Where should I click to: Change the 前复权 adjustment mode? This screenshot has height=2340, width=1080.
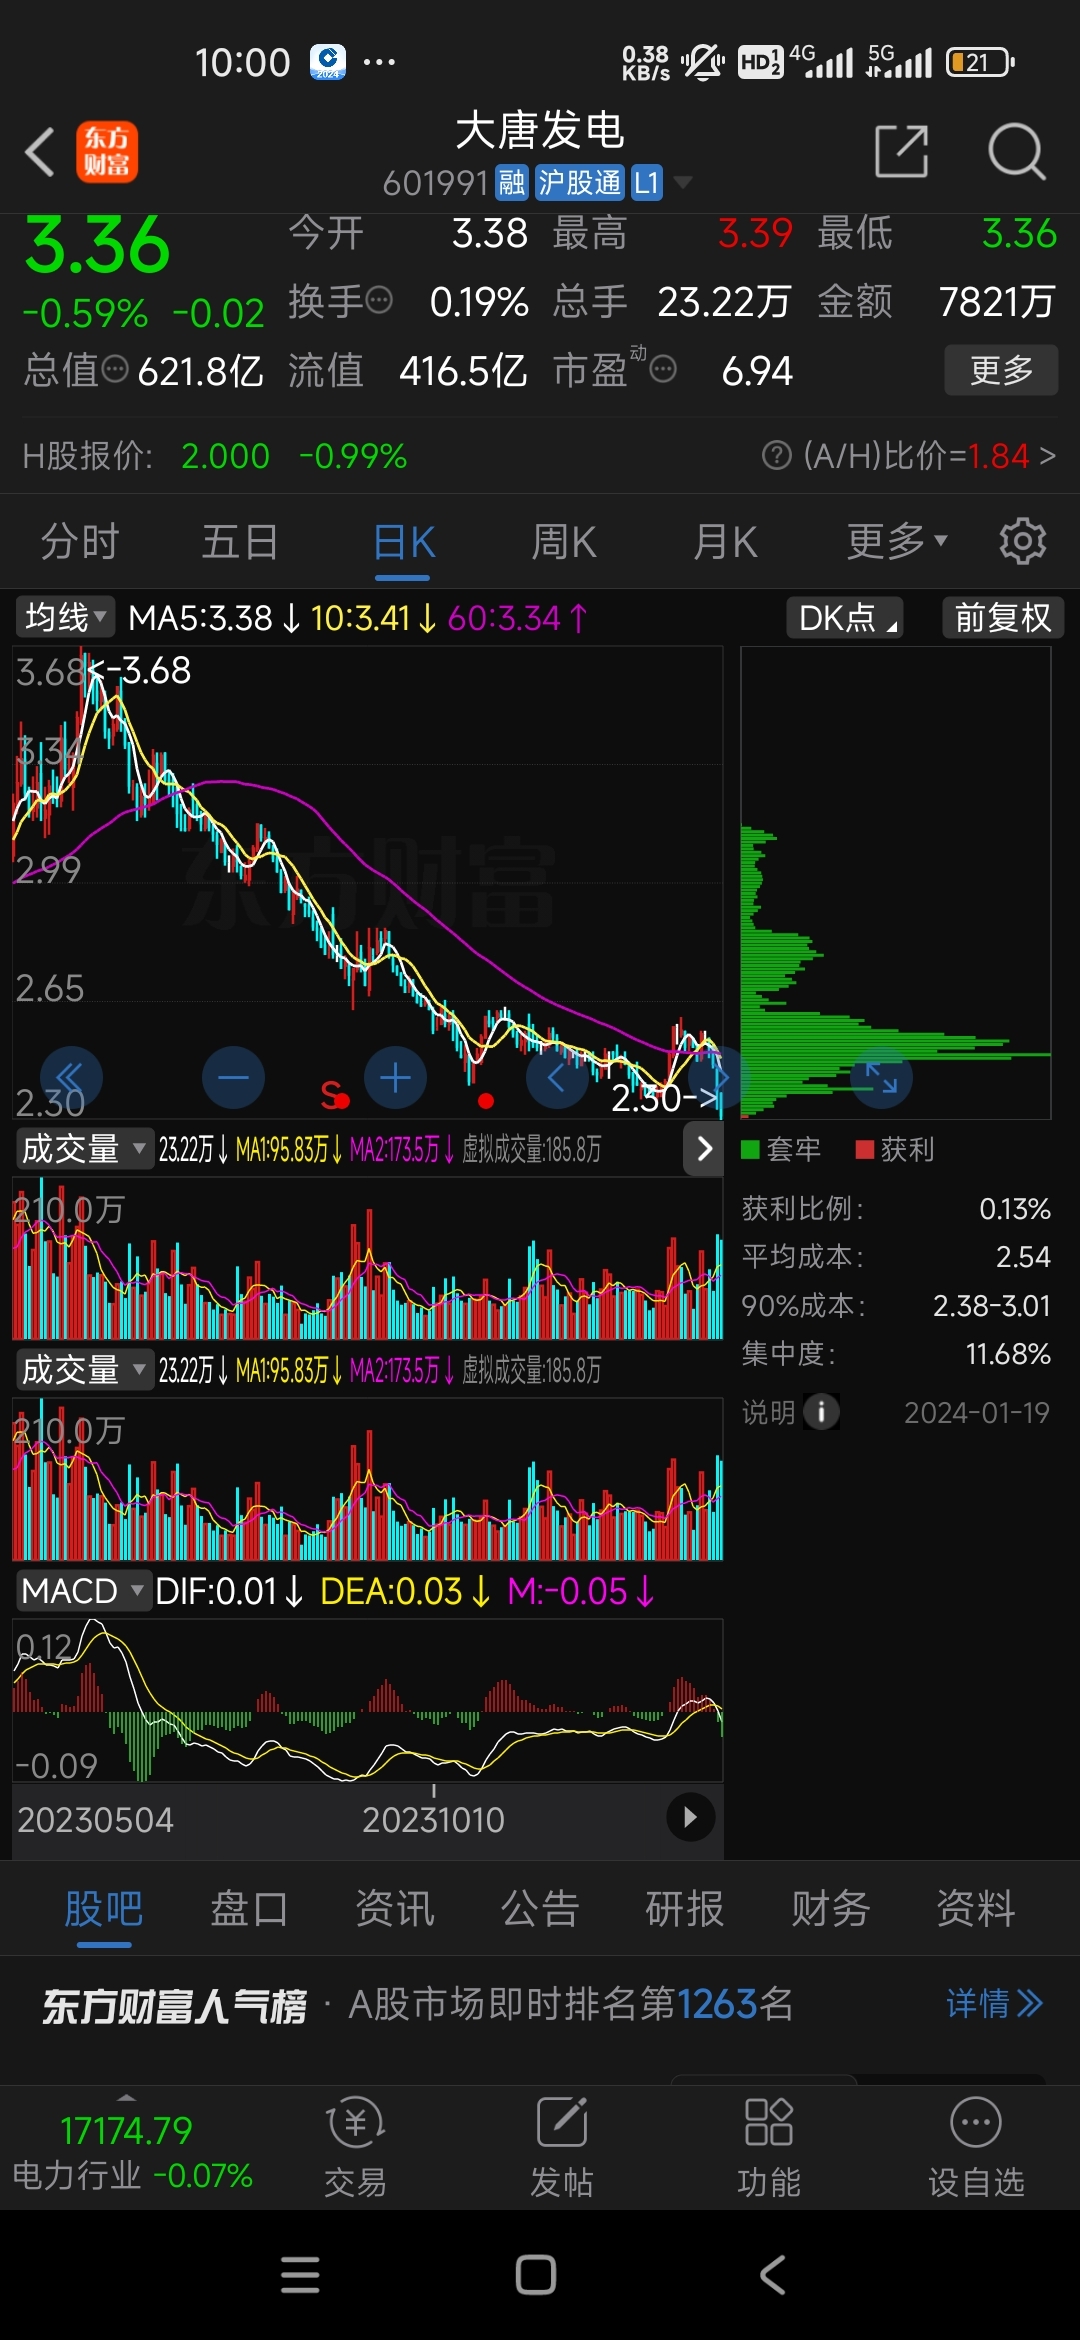(x=1003, y=617)
